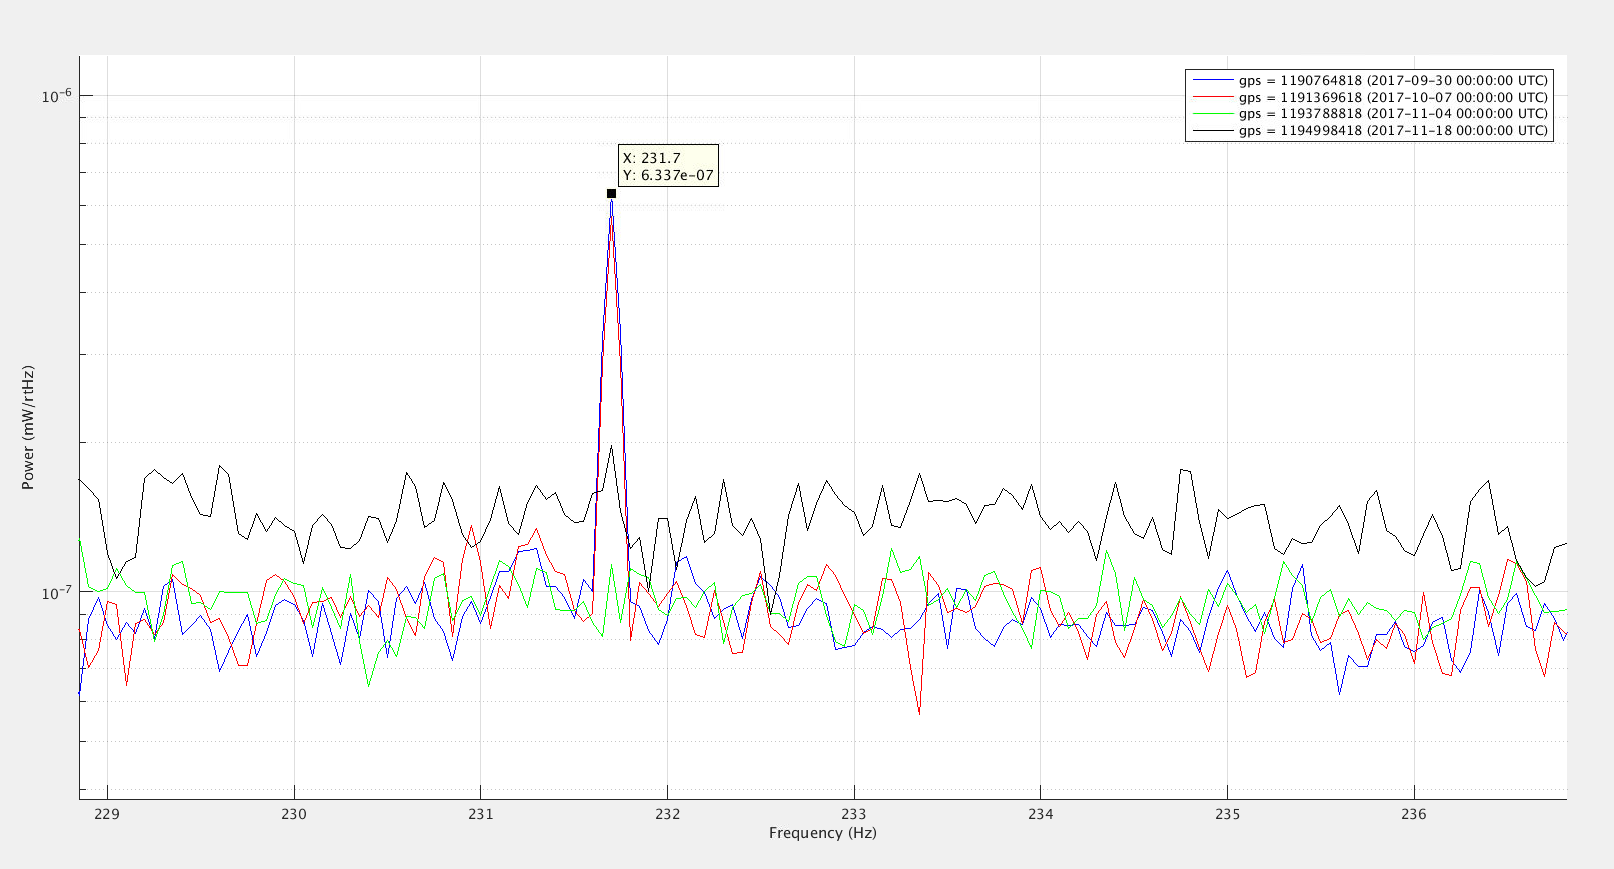This screenshot has height=869, width=1614.
Task: Click the 232 tick label on x-axis
Action: coord(667,814)
